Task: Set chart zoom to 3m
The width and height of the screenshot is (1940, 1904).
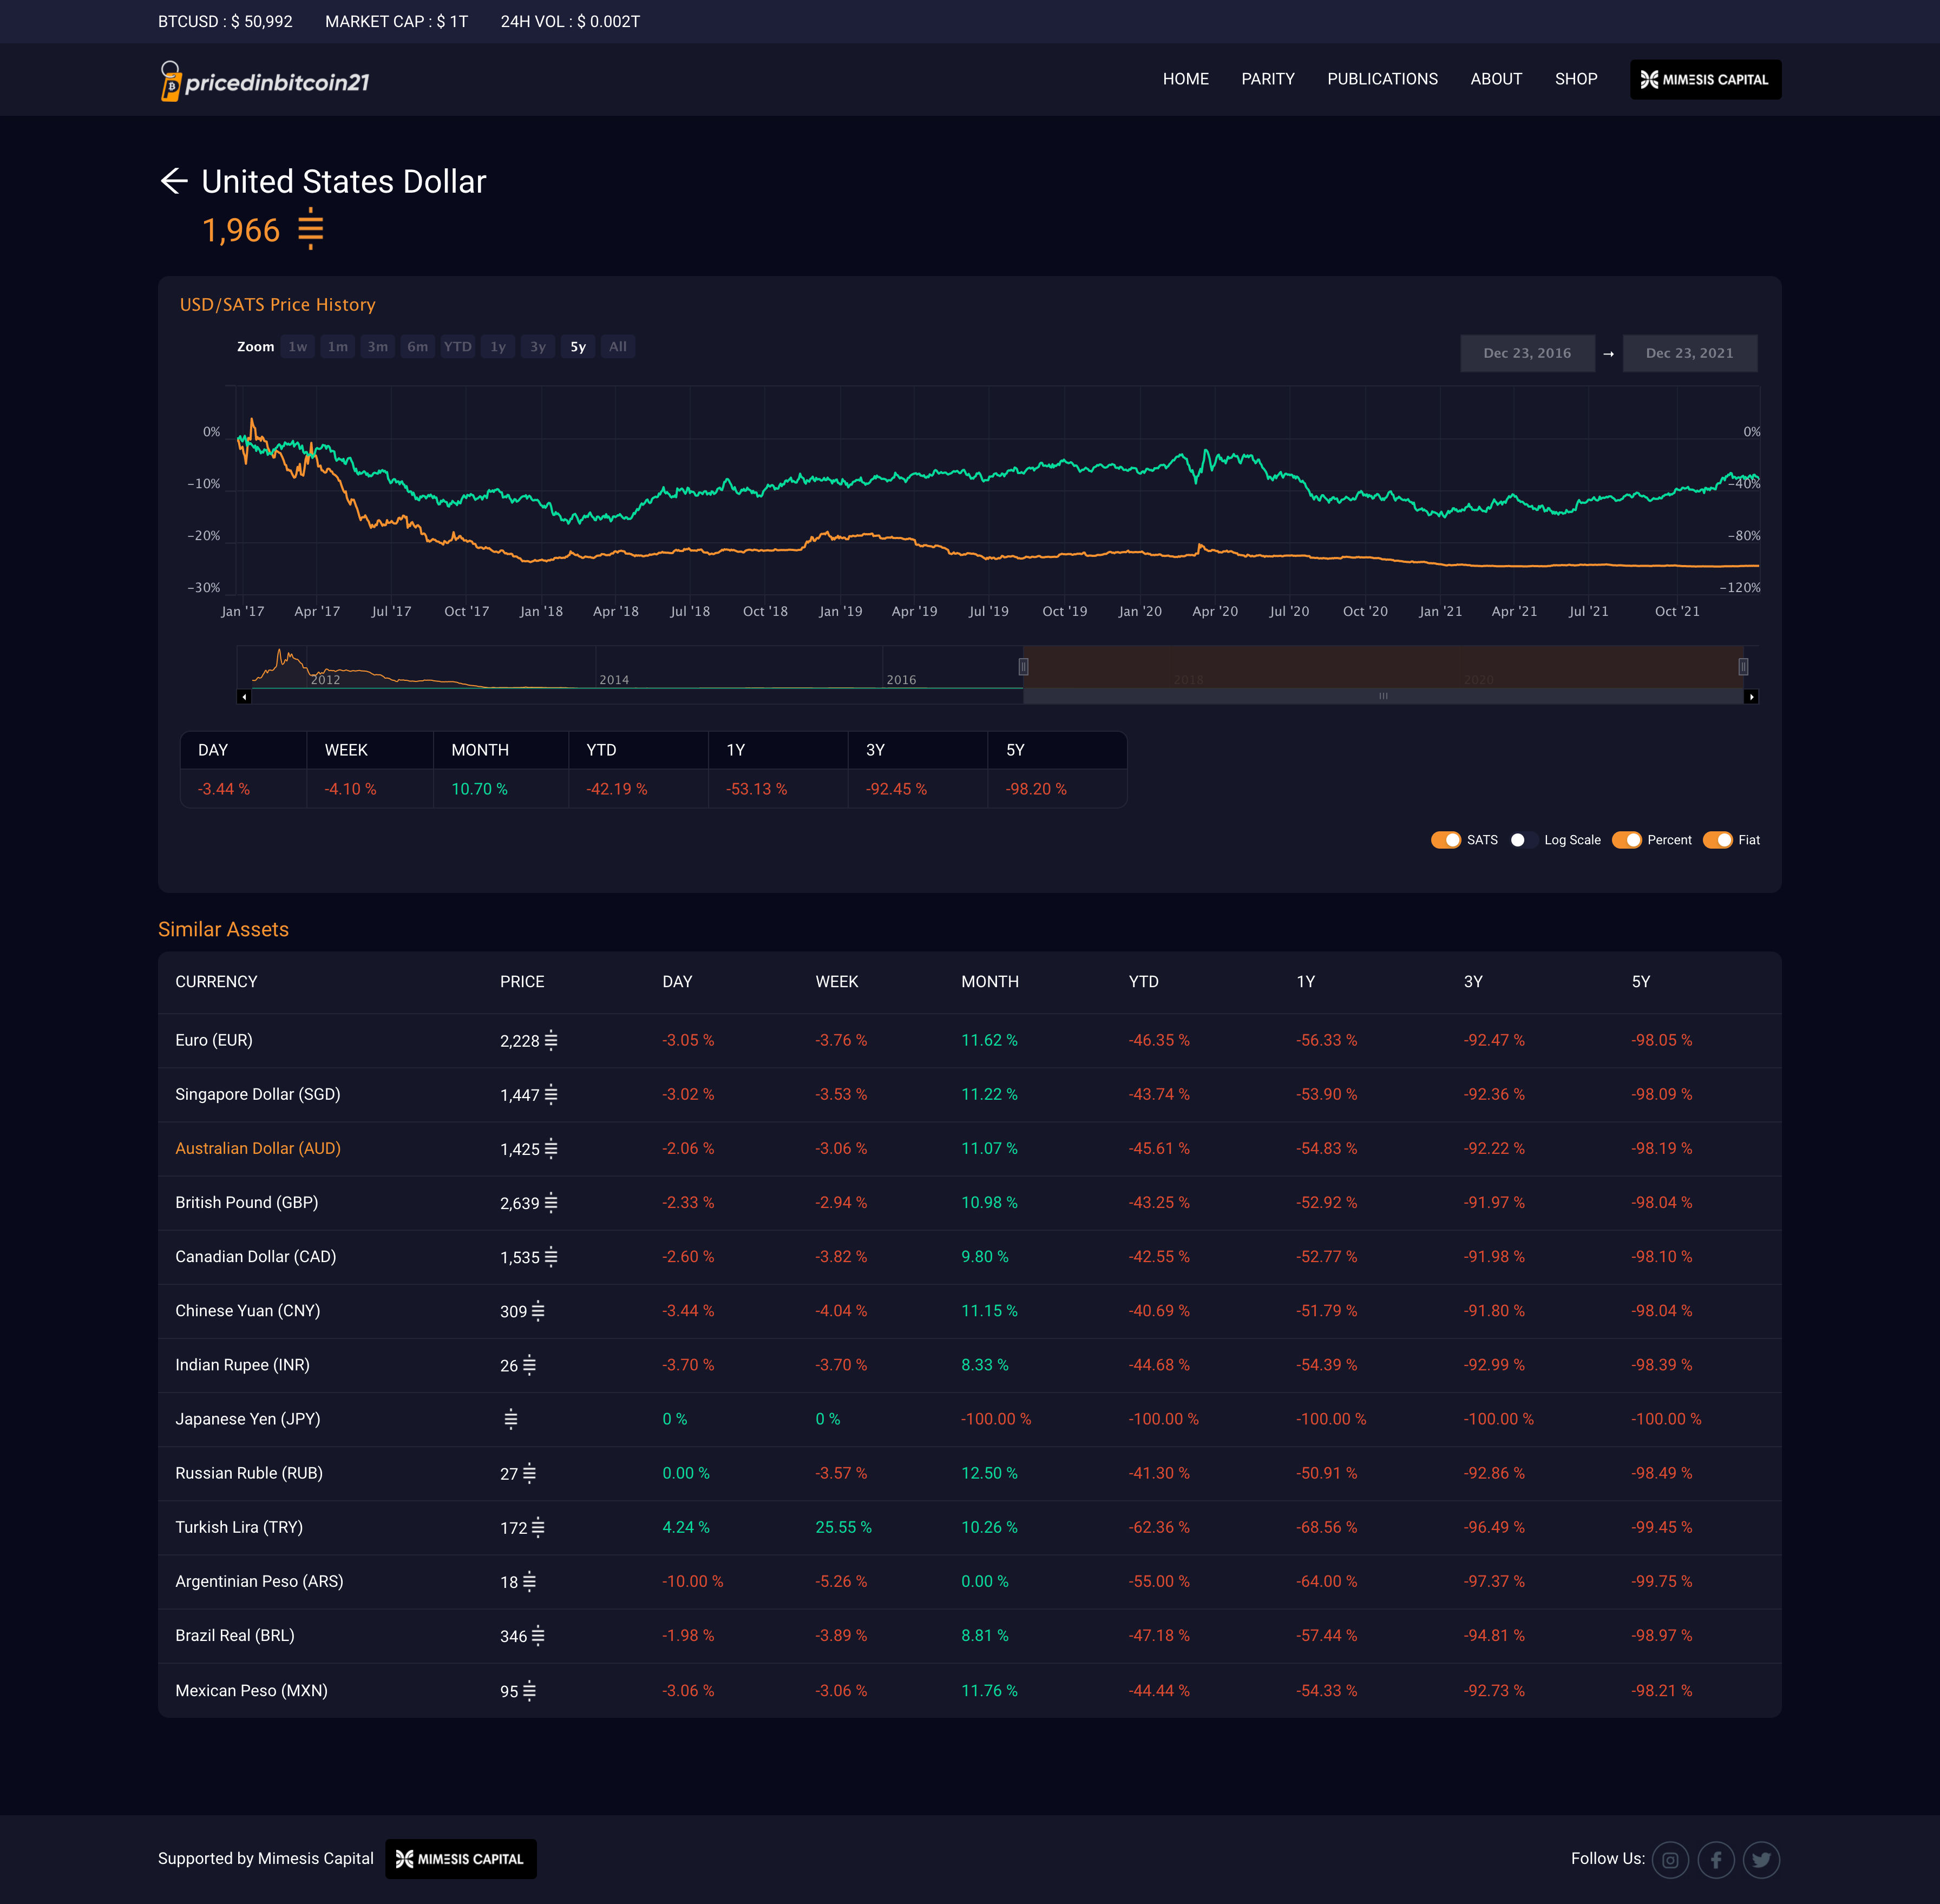Action: pos(378,347)
